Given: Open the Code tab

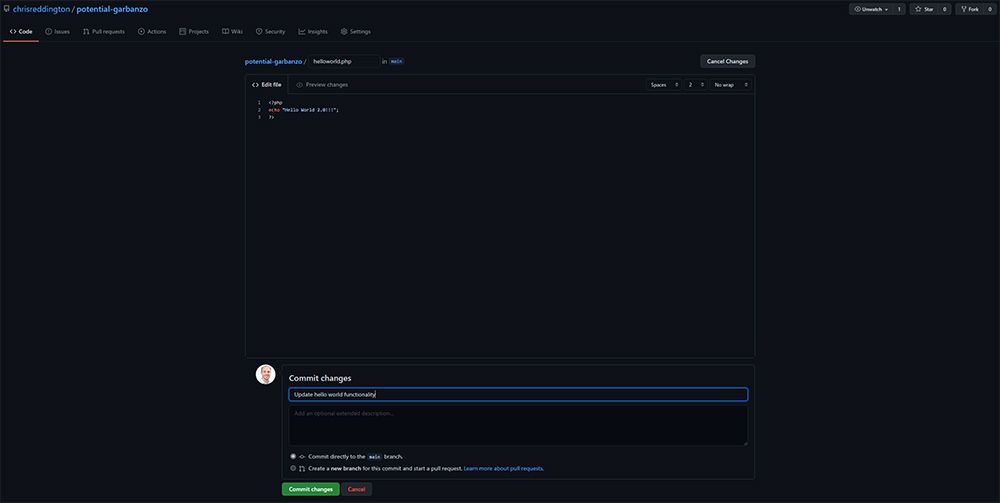Looking at the screenshot, I should pos(21,31).
